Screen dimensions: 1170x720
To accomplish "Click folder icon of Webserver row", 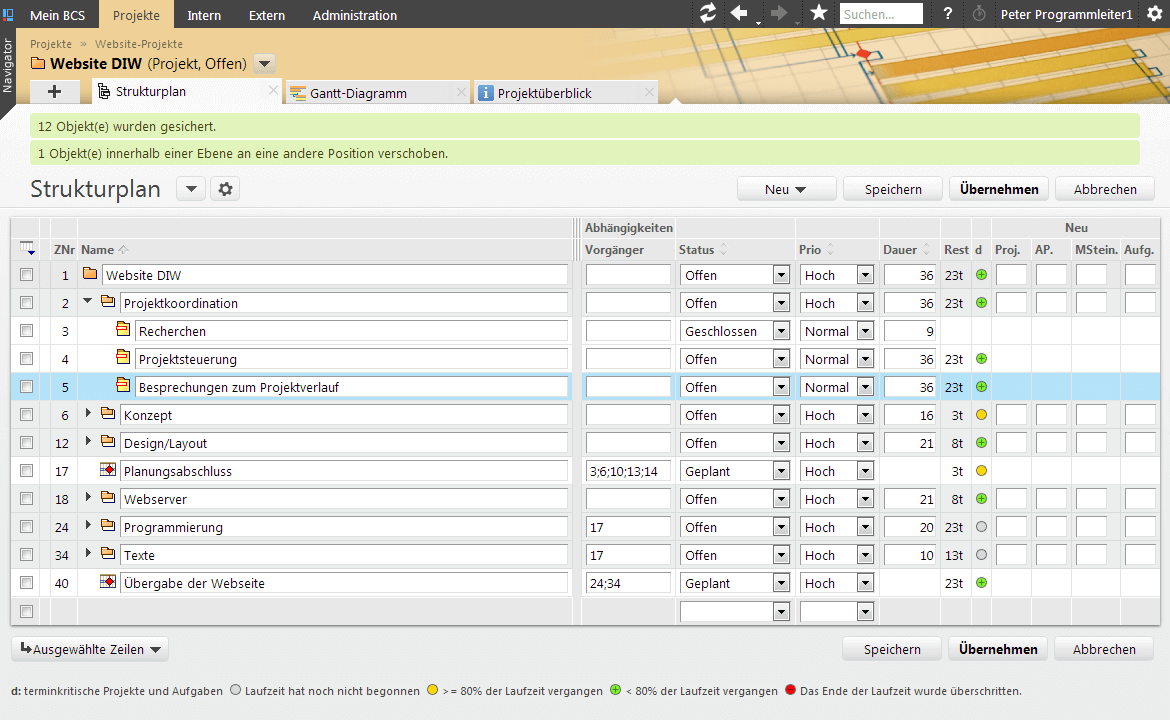I will [108, 497].
